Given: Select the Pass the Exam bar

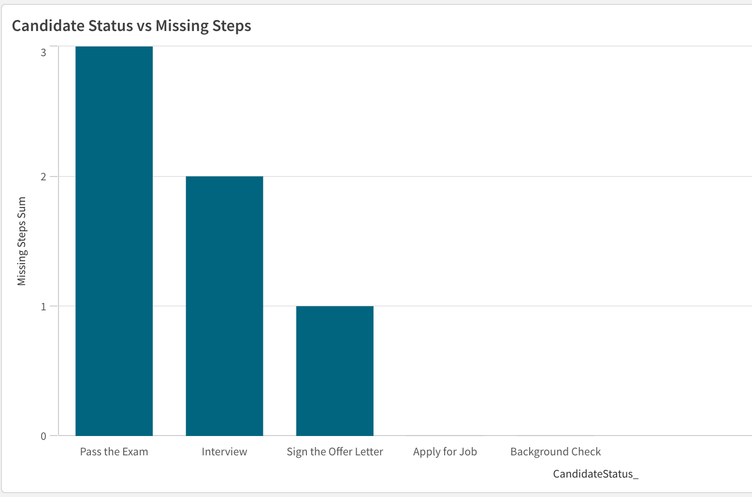Looking at the screenshot, I should pyautogui.click(x=114, y=240).
